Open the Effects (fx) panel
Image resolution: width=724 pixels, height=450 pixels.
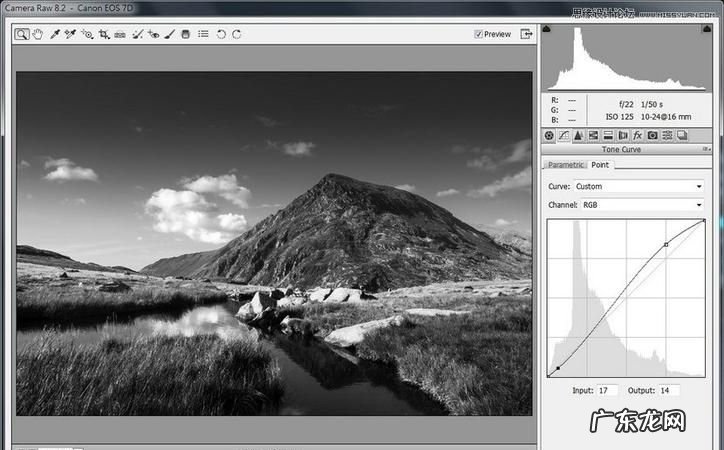click(637, 135)
